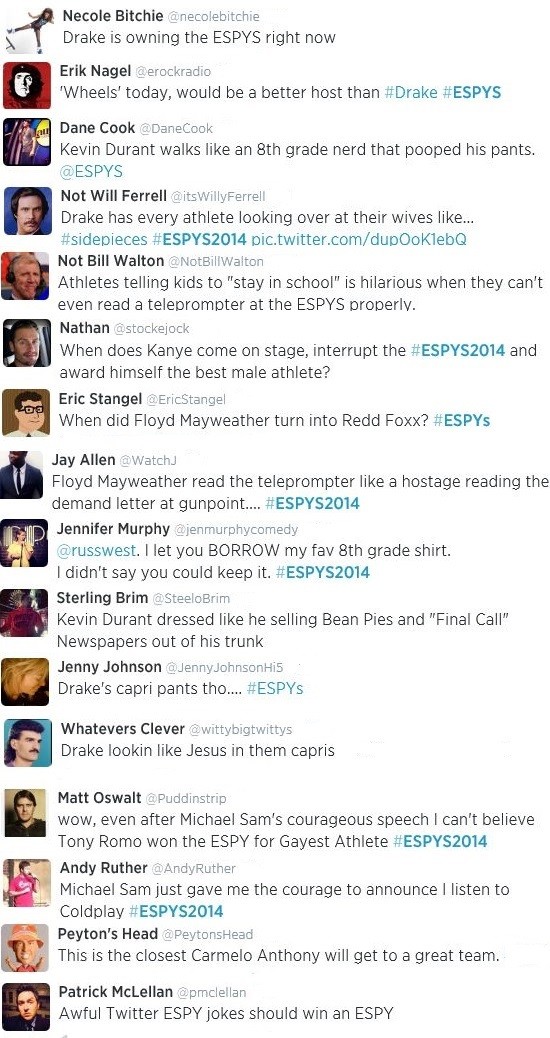Open Dane Cook's avatar image
The image size is (550, 1038).
pos(27,142)
